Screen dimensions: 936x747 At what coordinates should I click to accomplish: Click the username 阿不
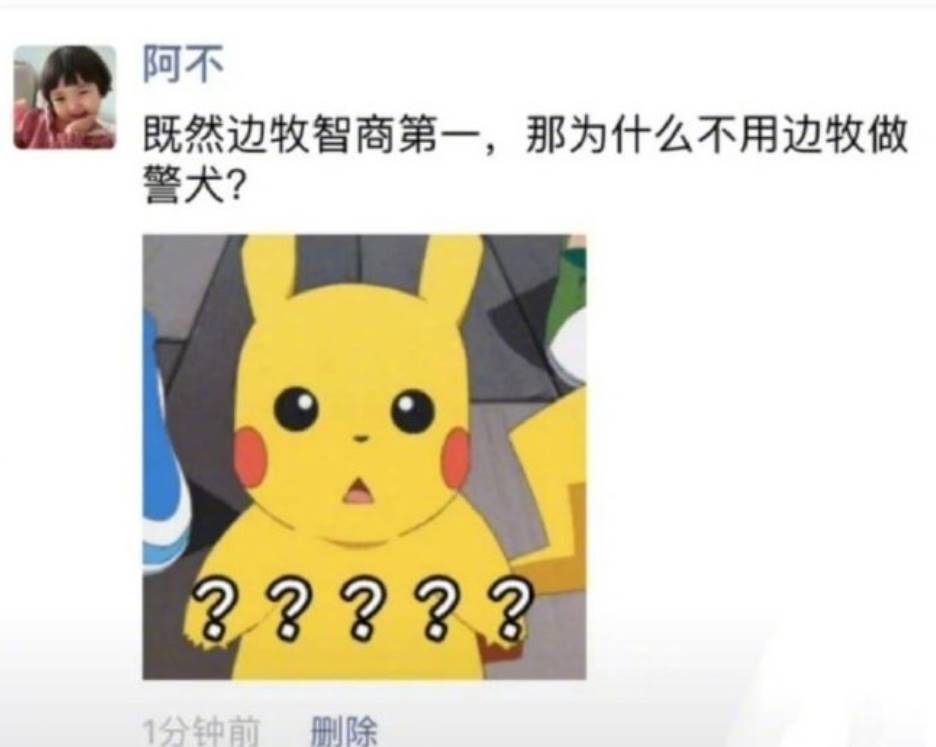184,64
